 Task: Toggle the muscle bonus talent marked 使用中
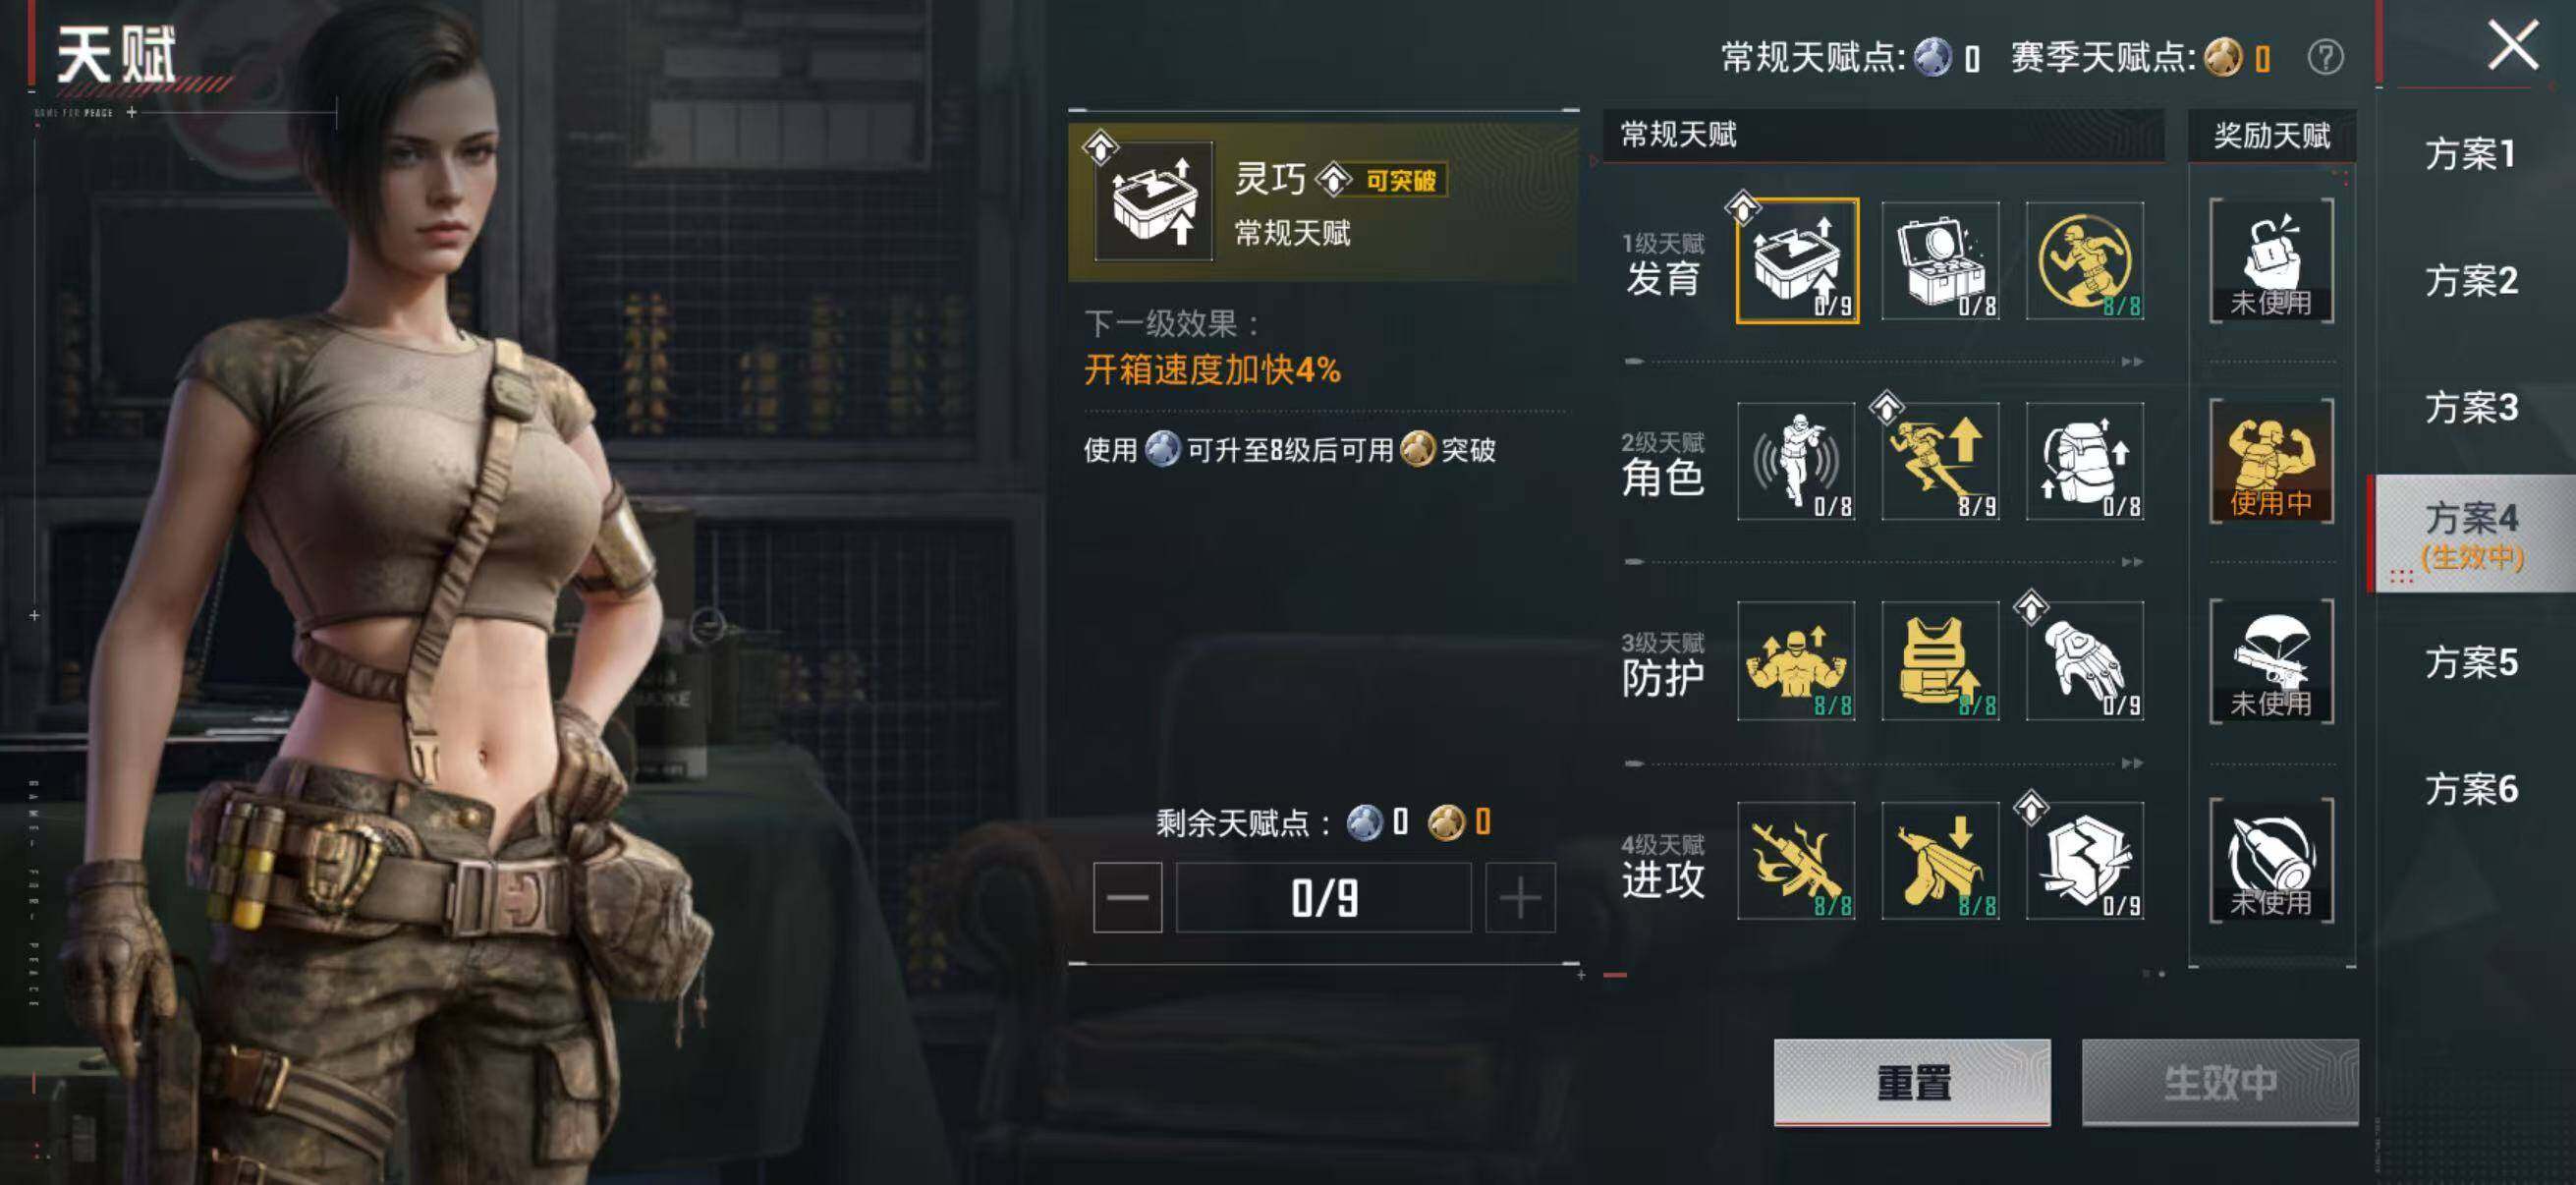pos(2272,461)
